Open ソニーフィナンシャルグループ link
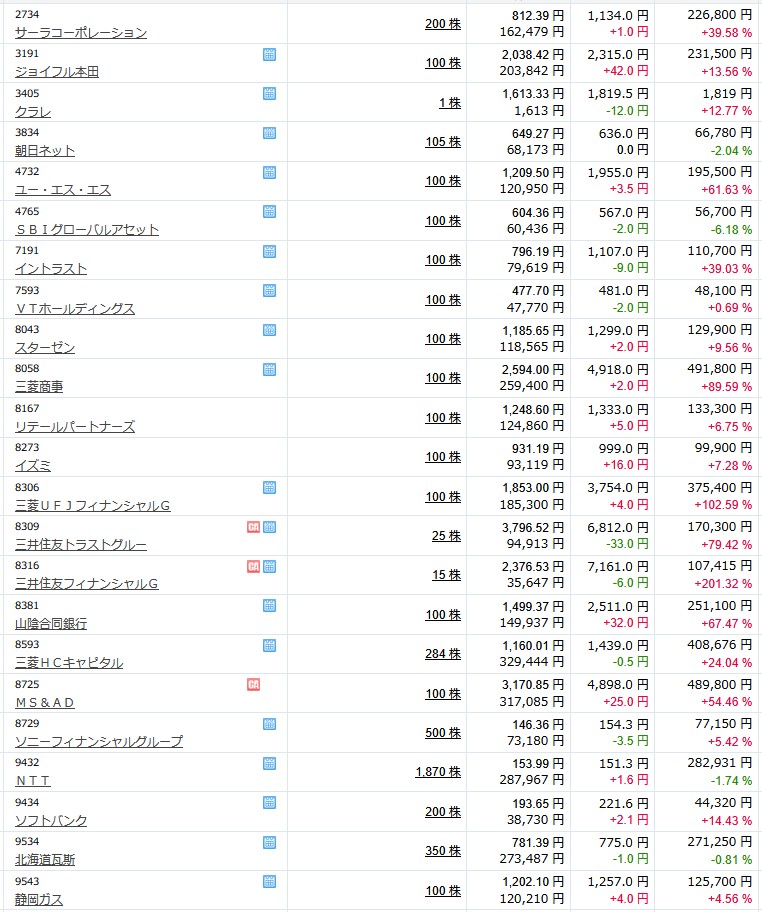The image size is (762, 912). pos(99,742)
